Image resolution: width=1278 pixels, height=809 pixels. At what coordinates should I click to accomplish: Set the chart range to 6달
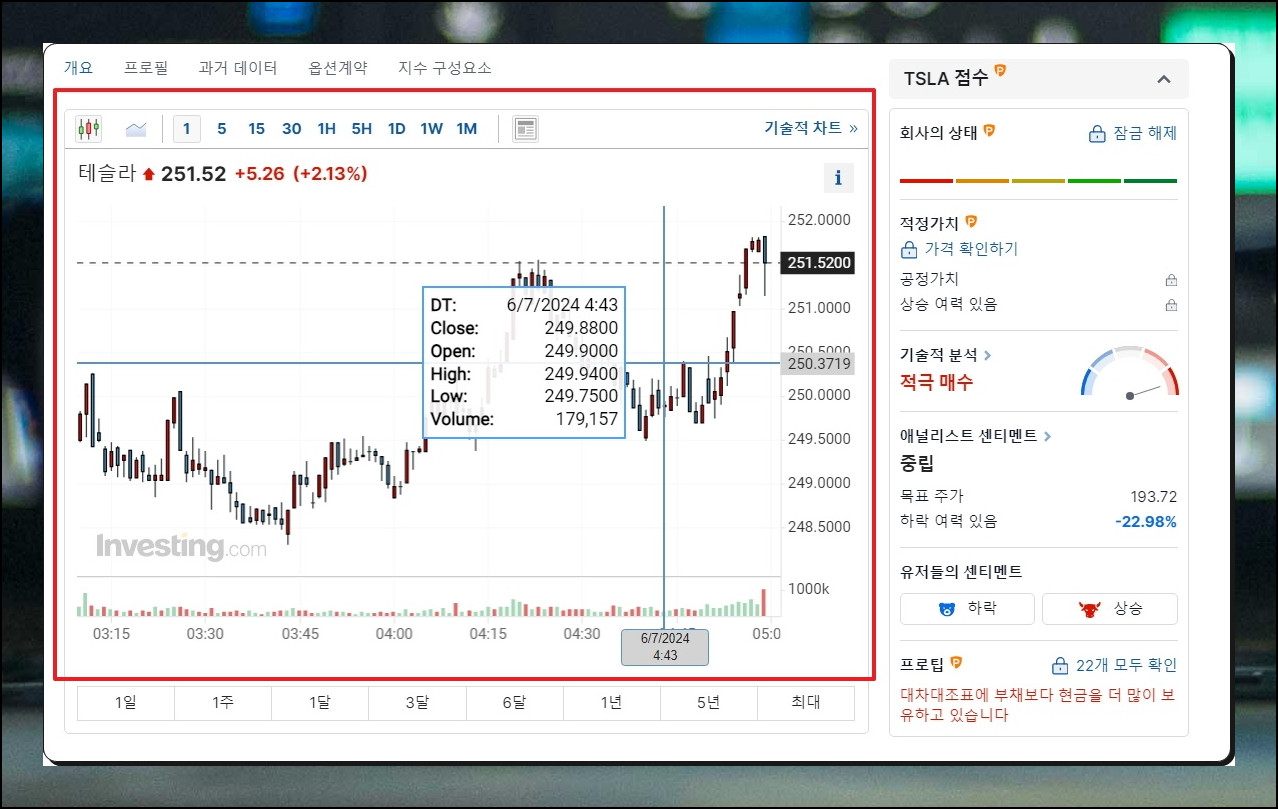514,703
